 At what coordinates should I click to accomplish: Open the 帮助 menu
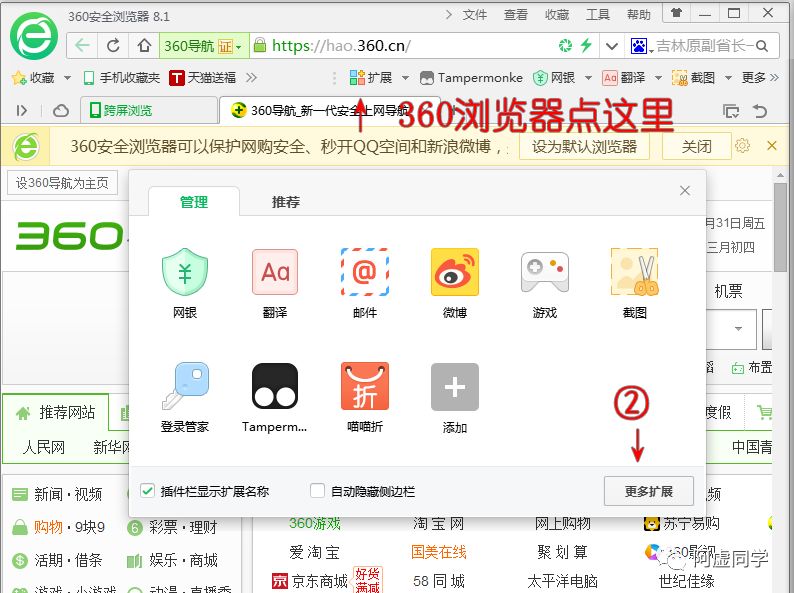coord(639,15)
